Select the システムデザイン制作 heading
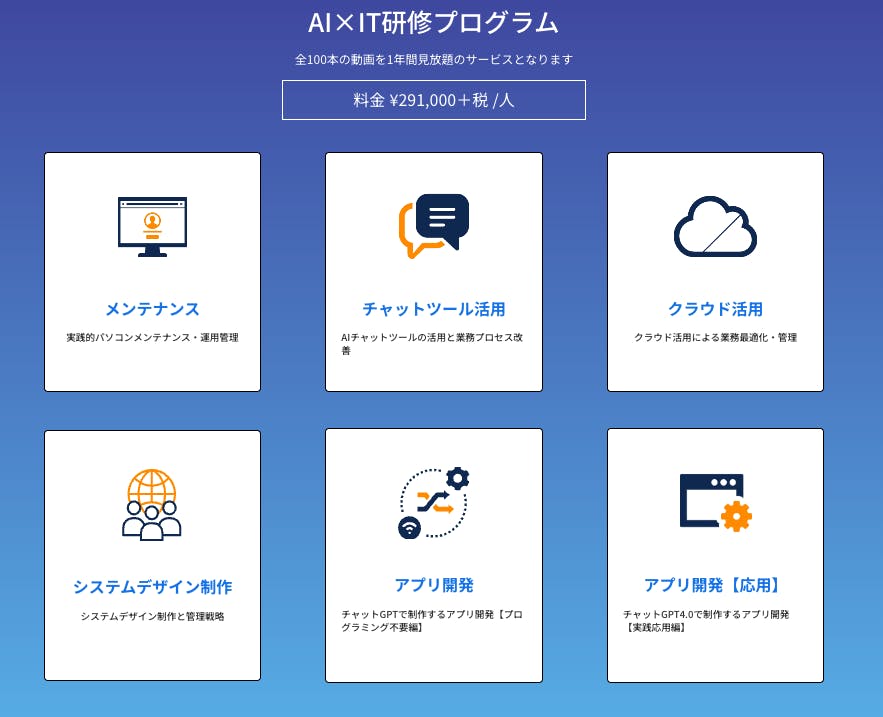 (152, 587)
